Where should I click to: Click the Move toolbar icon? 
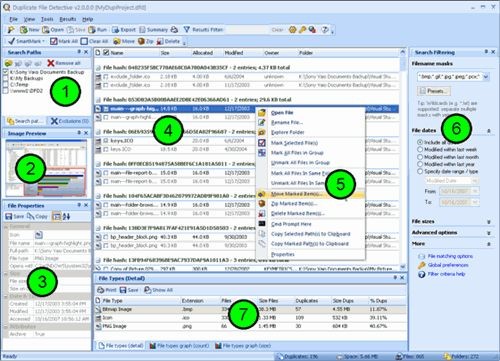pyautogui.click(x=117, y=41)
